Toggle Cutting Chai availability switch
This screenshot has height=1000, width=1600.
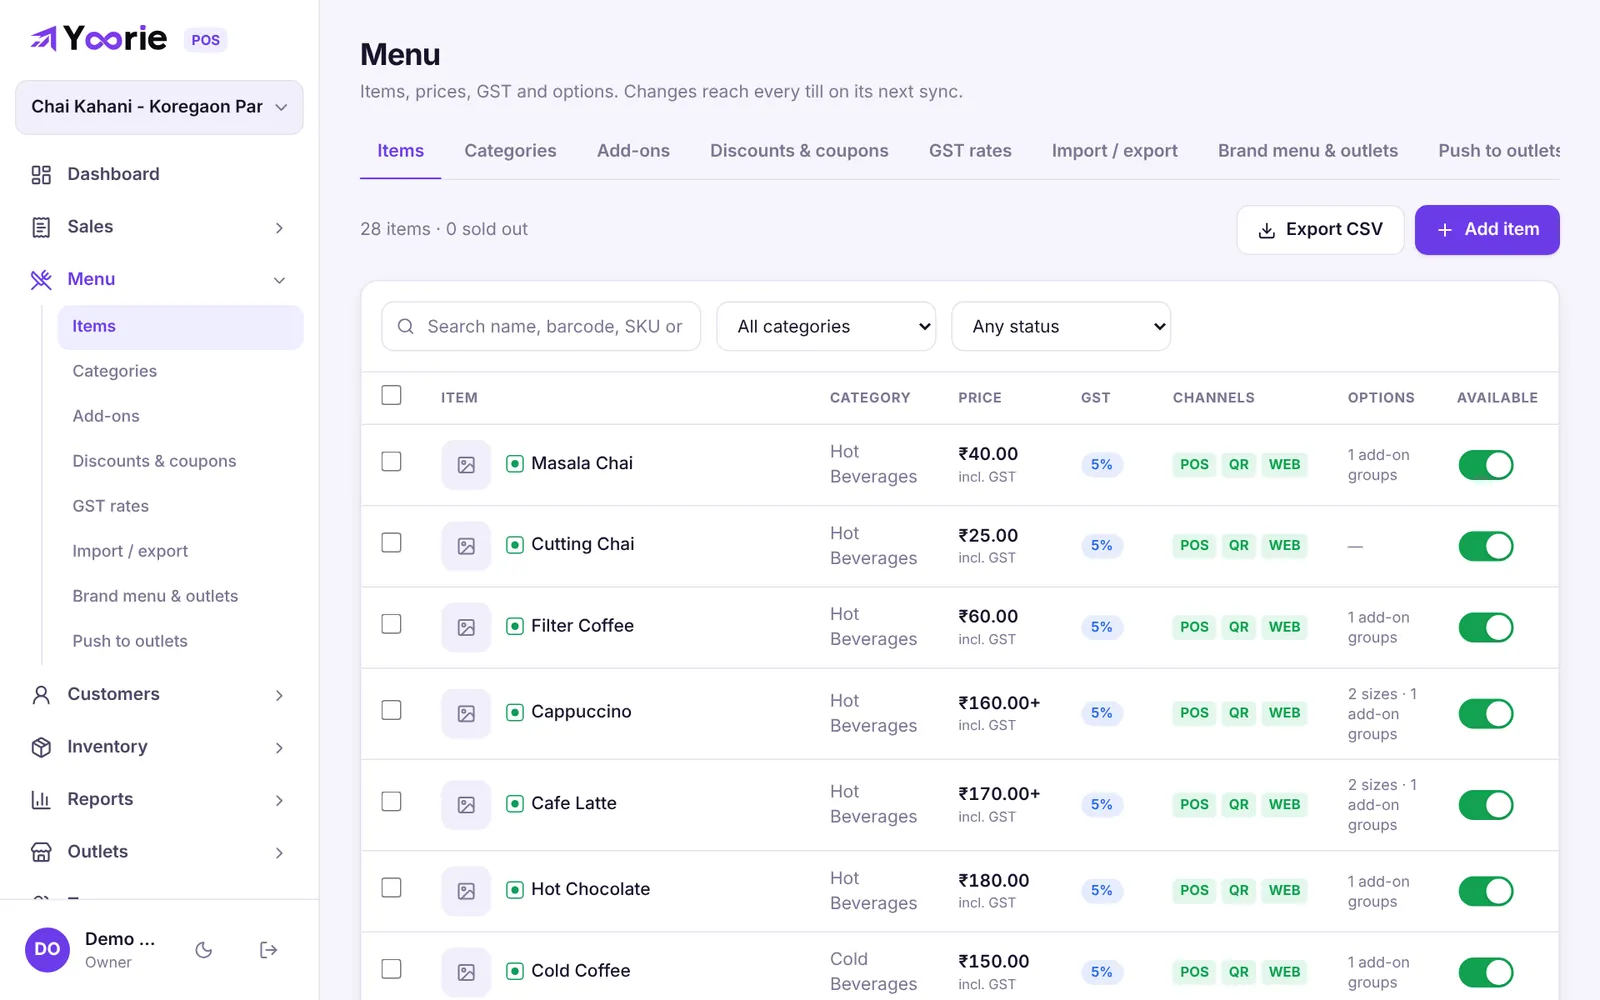click(1486, 546)
